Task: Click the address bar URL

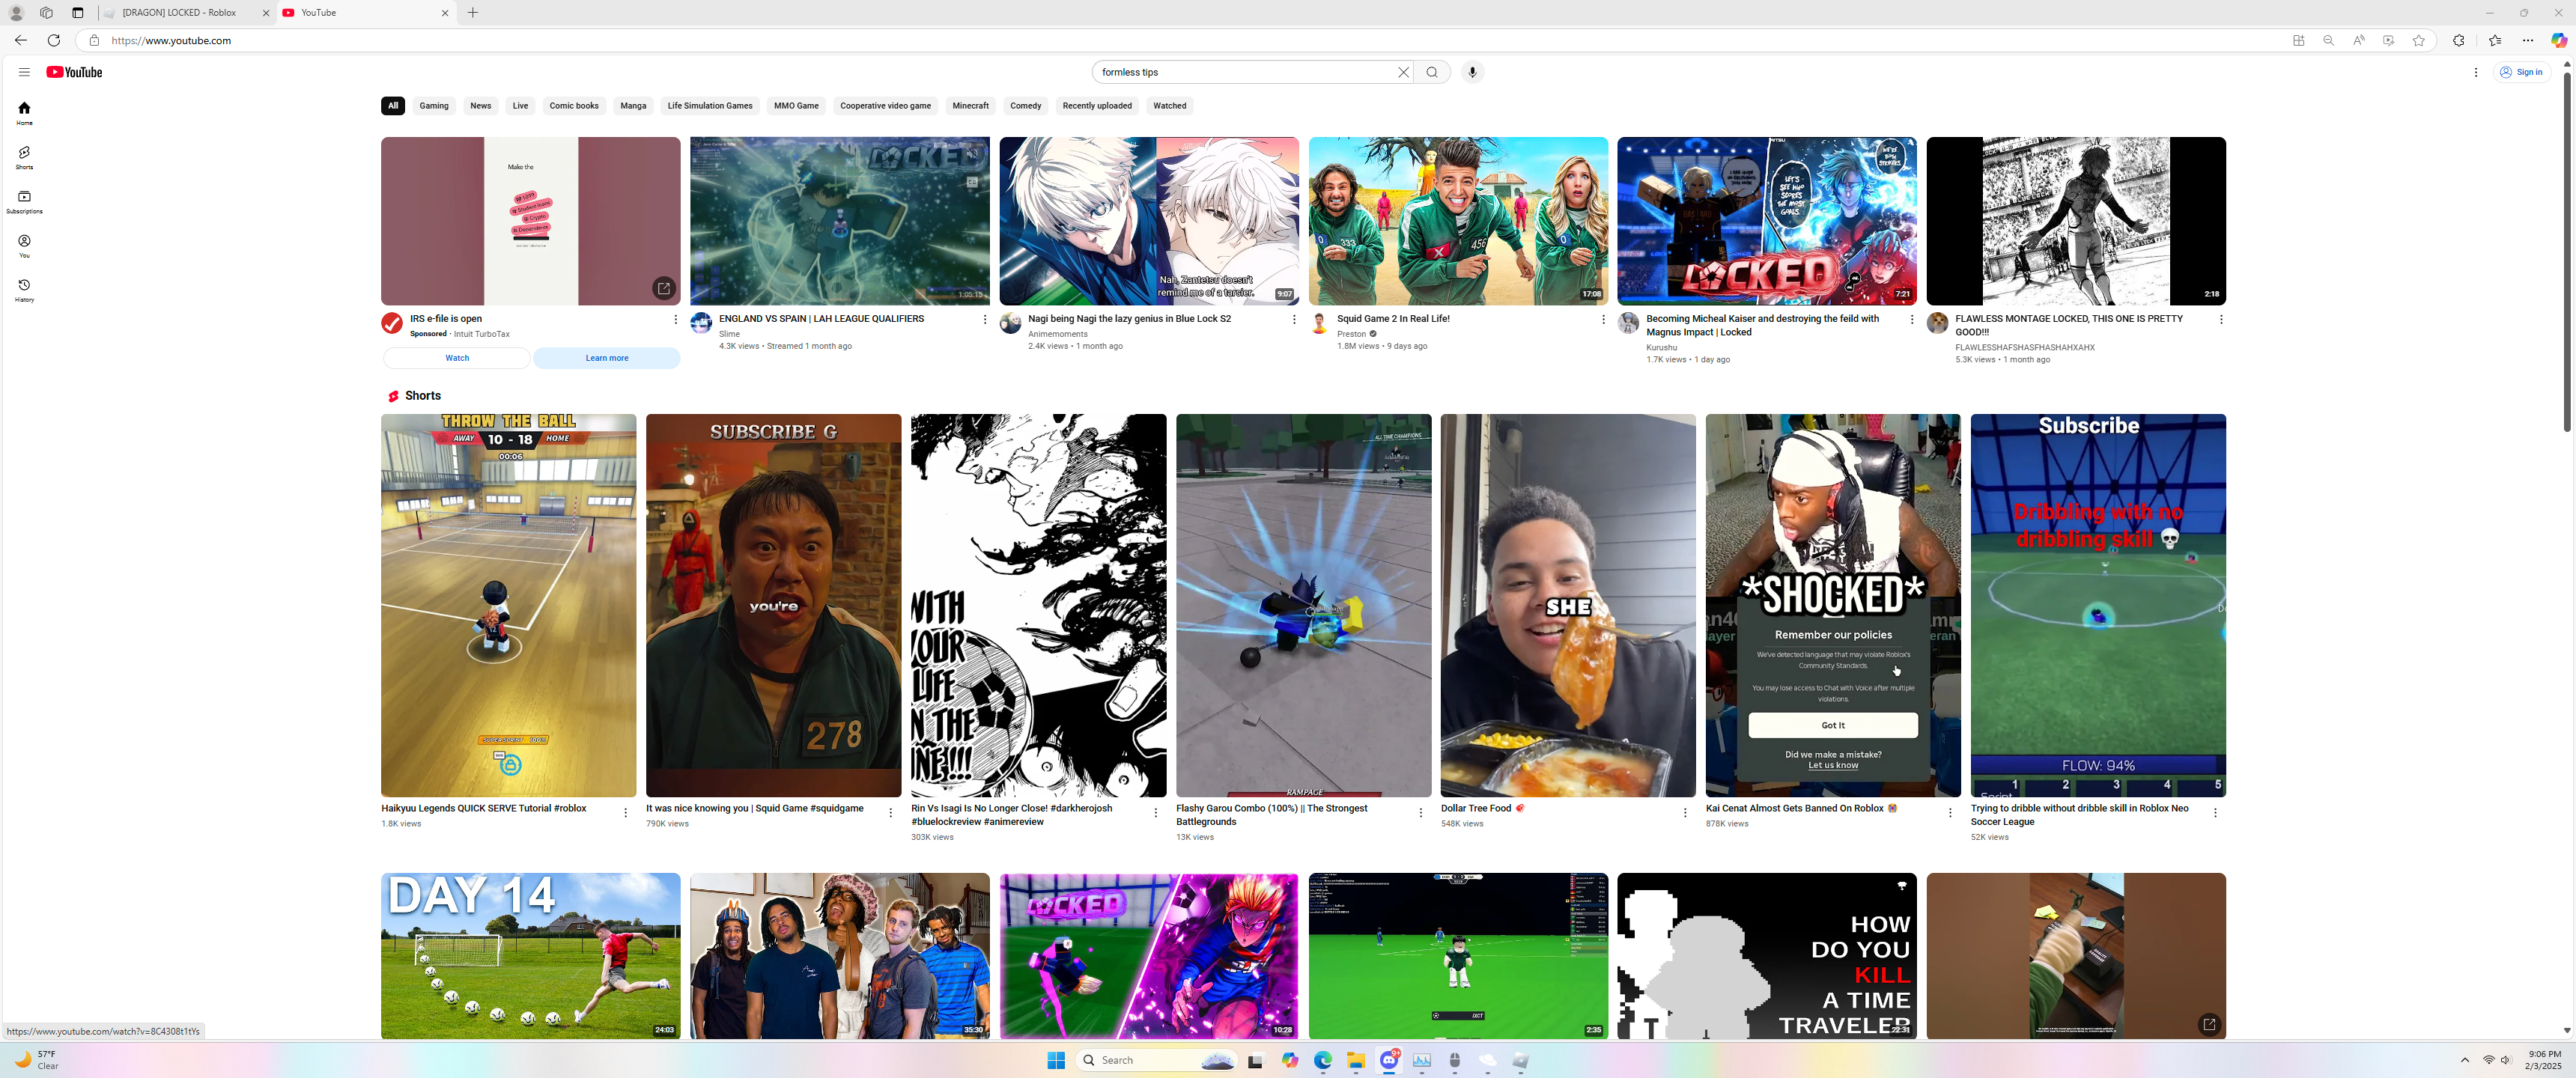Action: pos(171,41)
